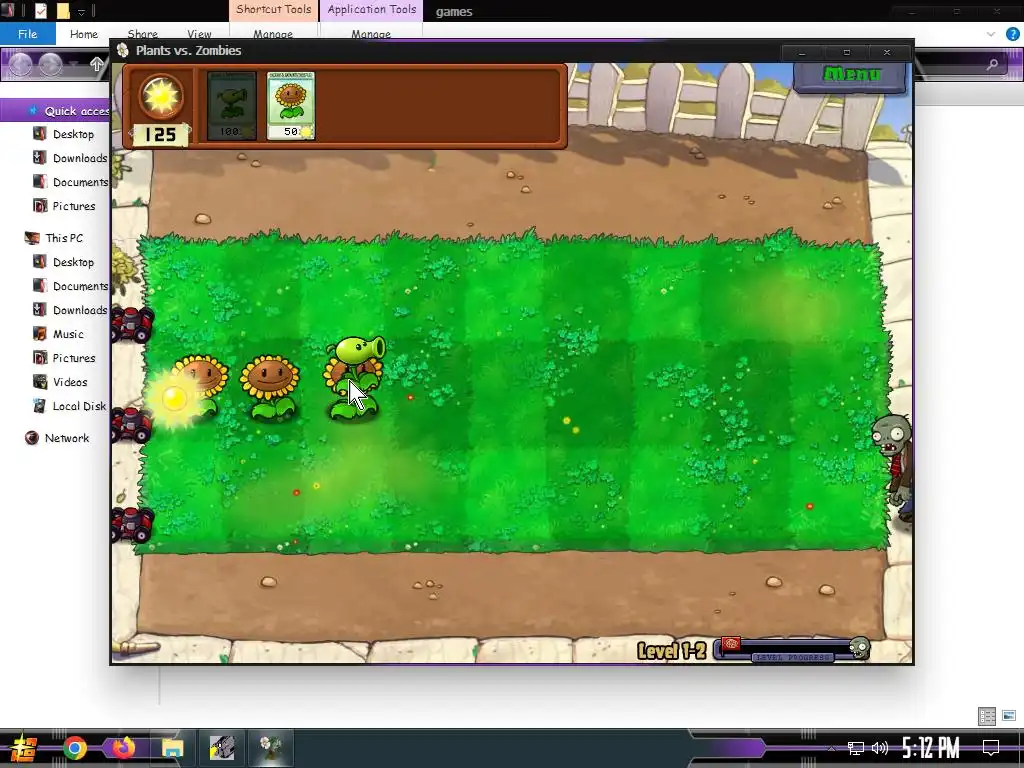Open the Videos folder in sidebar
This screenshot has width=1024, height=768.
point(70,382)
